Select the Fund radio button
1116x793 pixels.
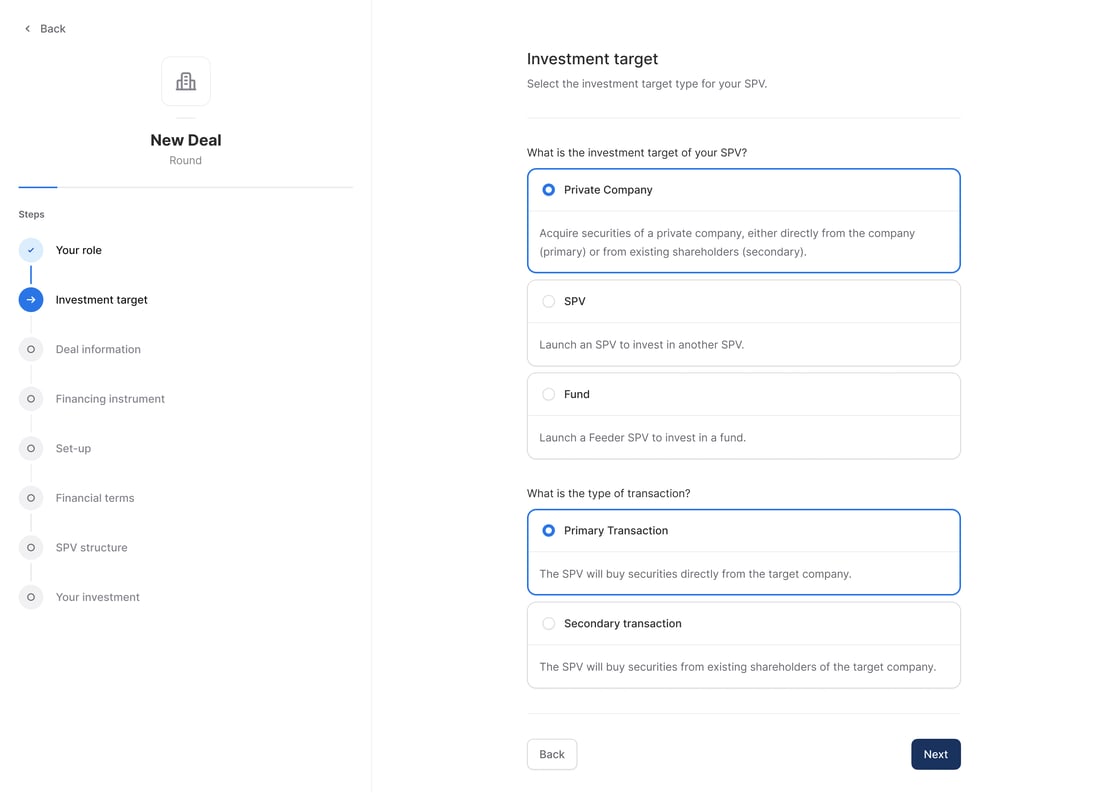tap(549, 394)
